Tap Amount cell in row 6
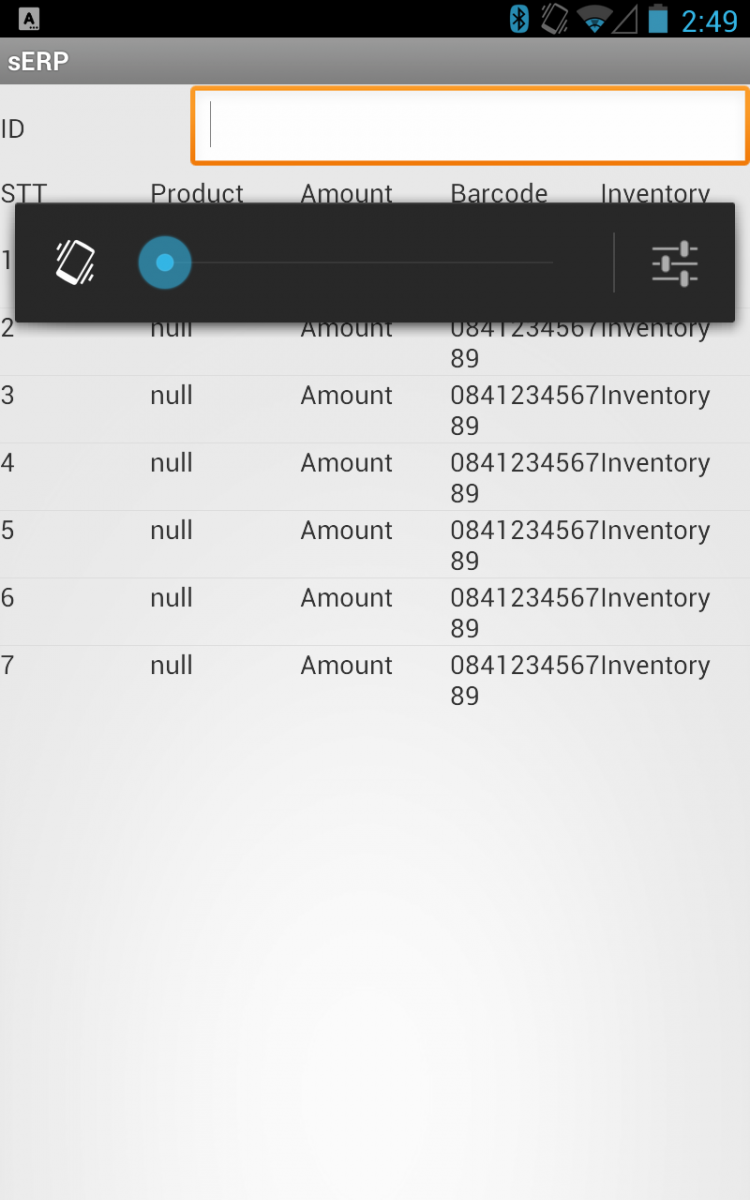Image resolution: width=750 pixels, height=1200 pixels. [x=346, y=598]
